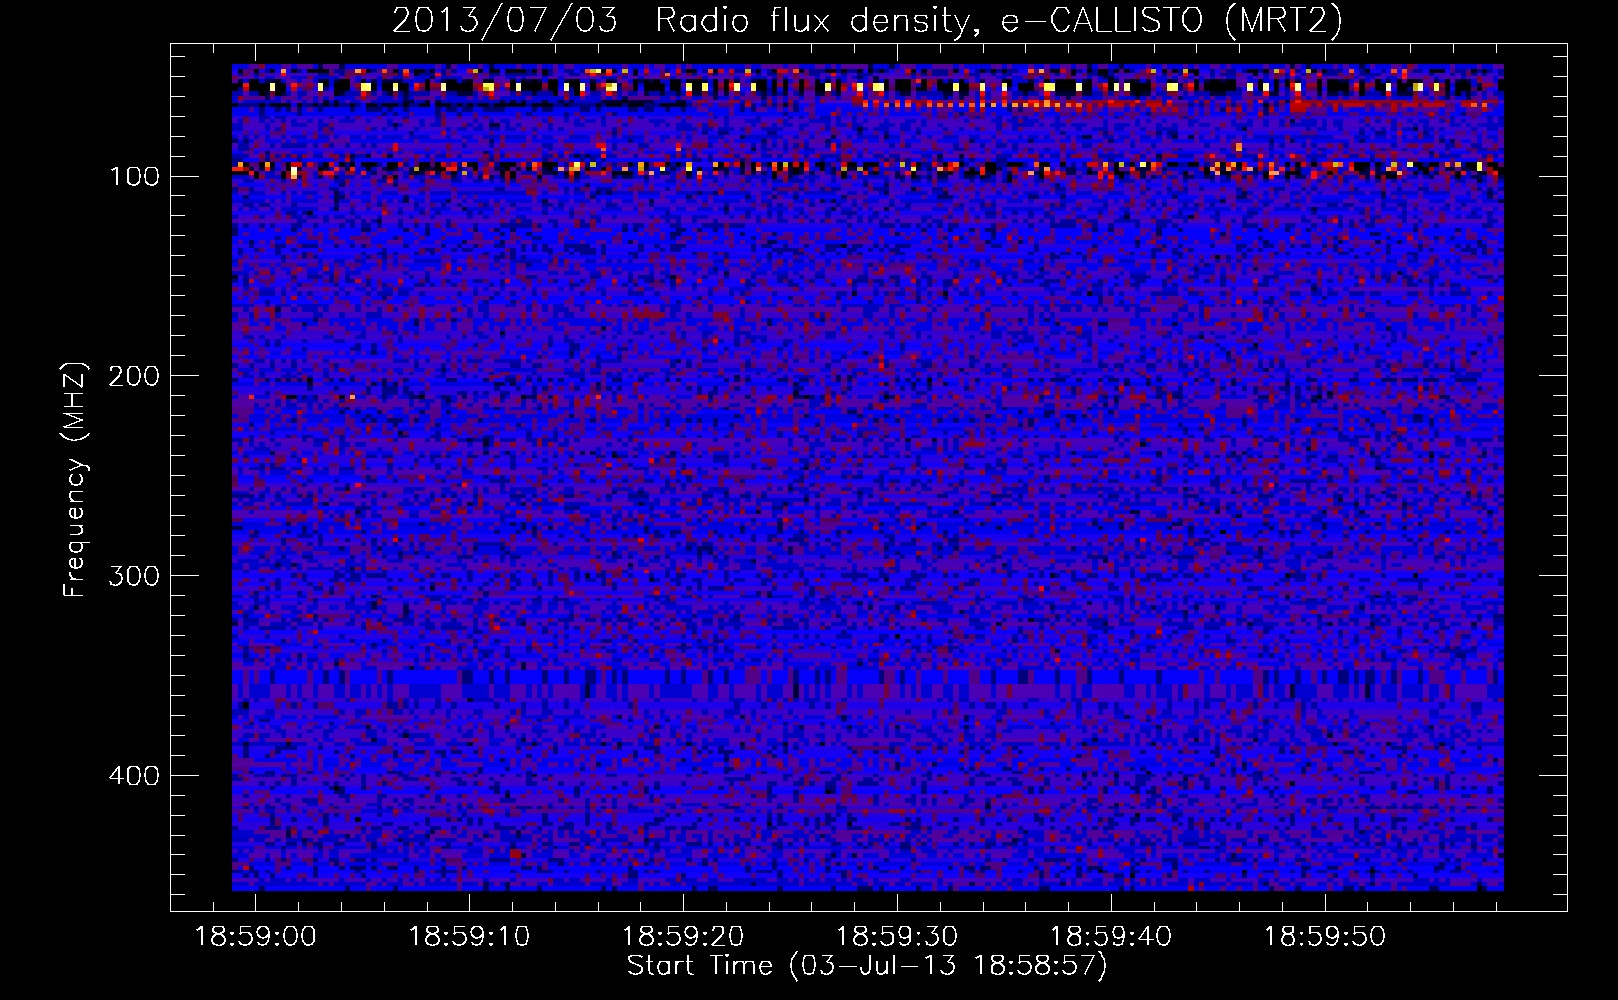Click the plot title text e-CALLISTO (MRT2)
This screenshot has height=1000, width=1618.
click(x=1172, y=20)
